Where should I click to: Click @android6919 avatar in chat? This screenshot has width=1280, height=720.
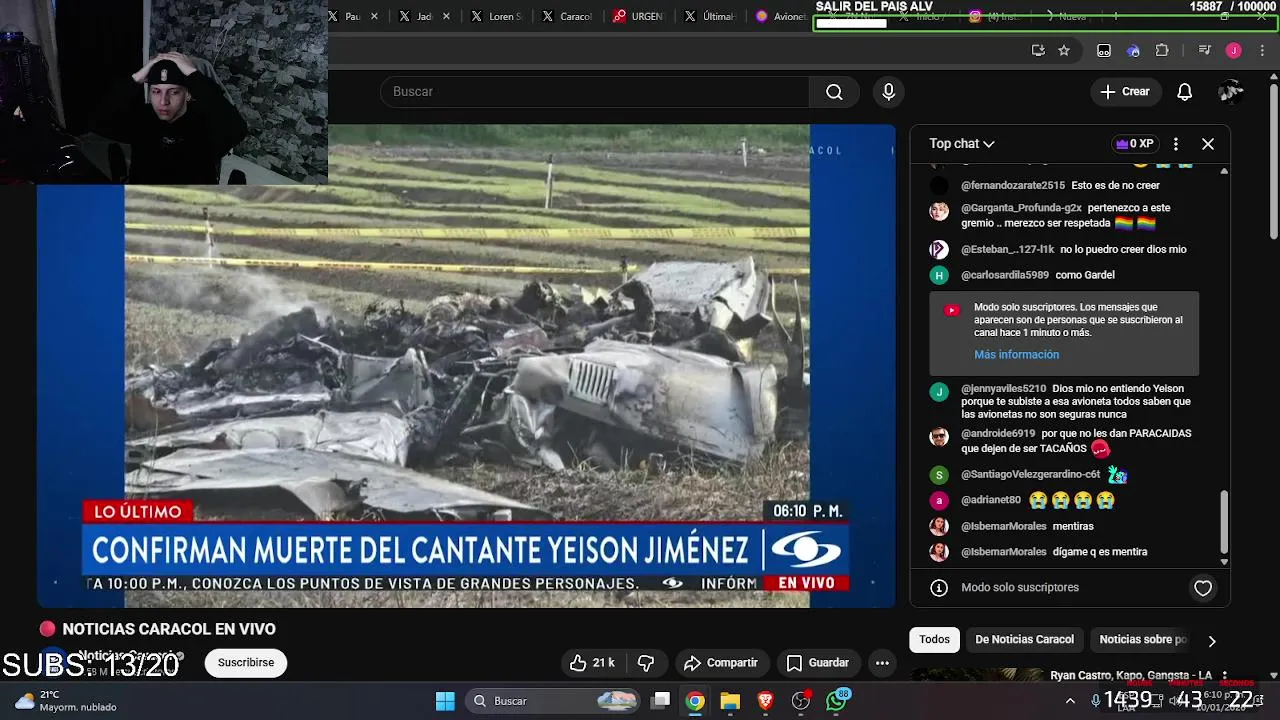pos(939,437)
